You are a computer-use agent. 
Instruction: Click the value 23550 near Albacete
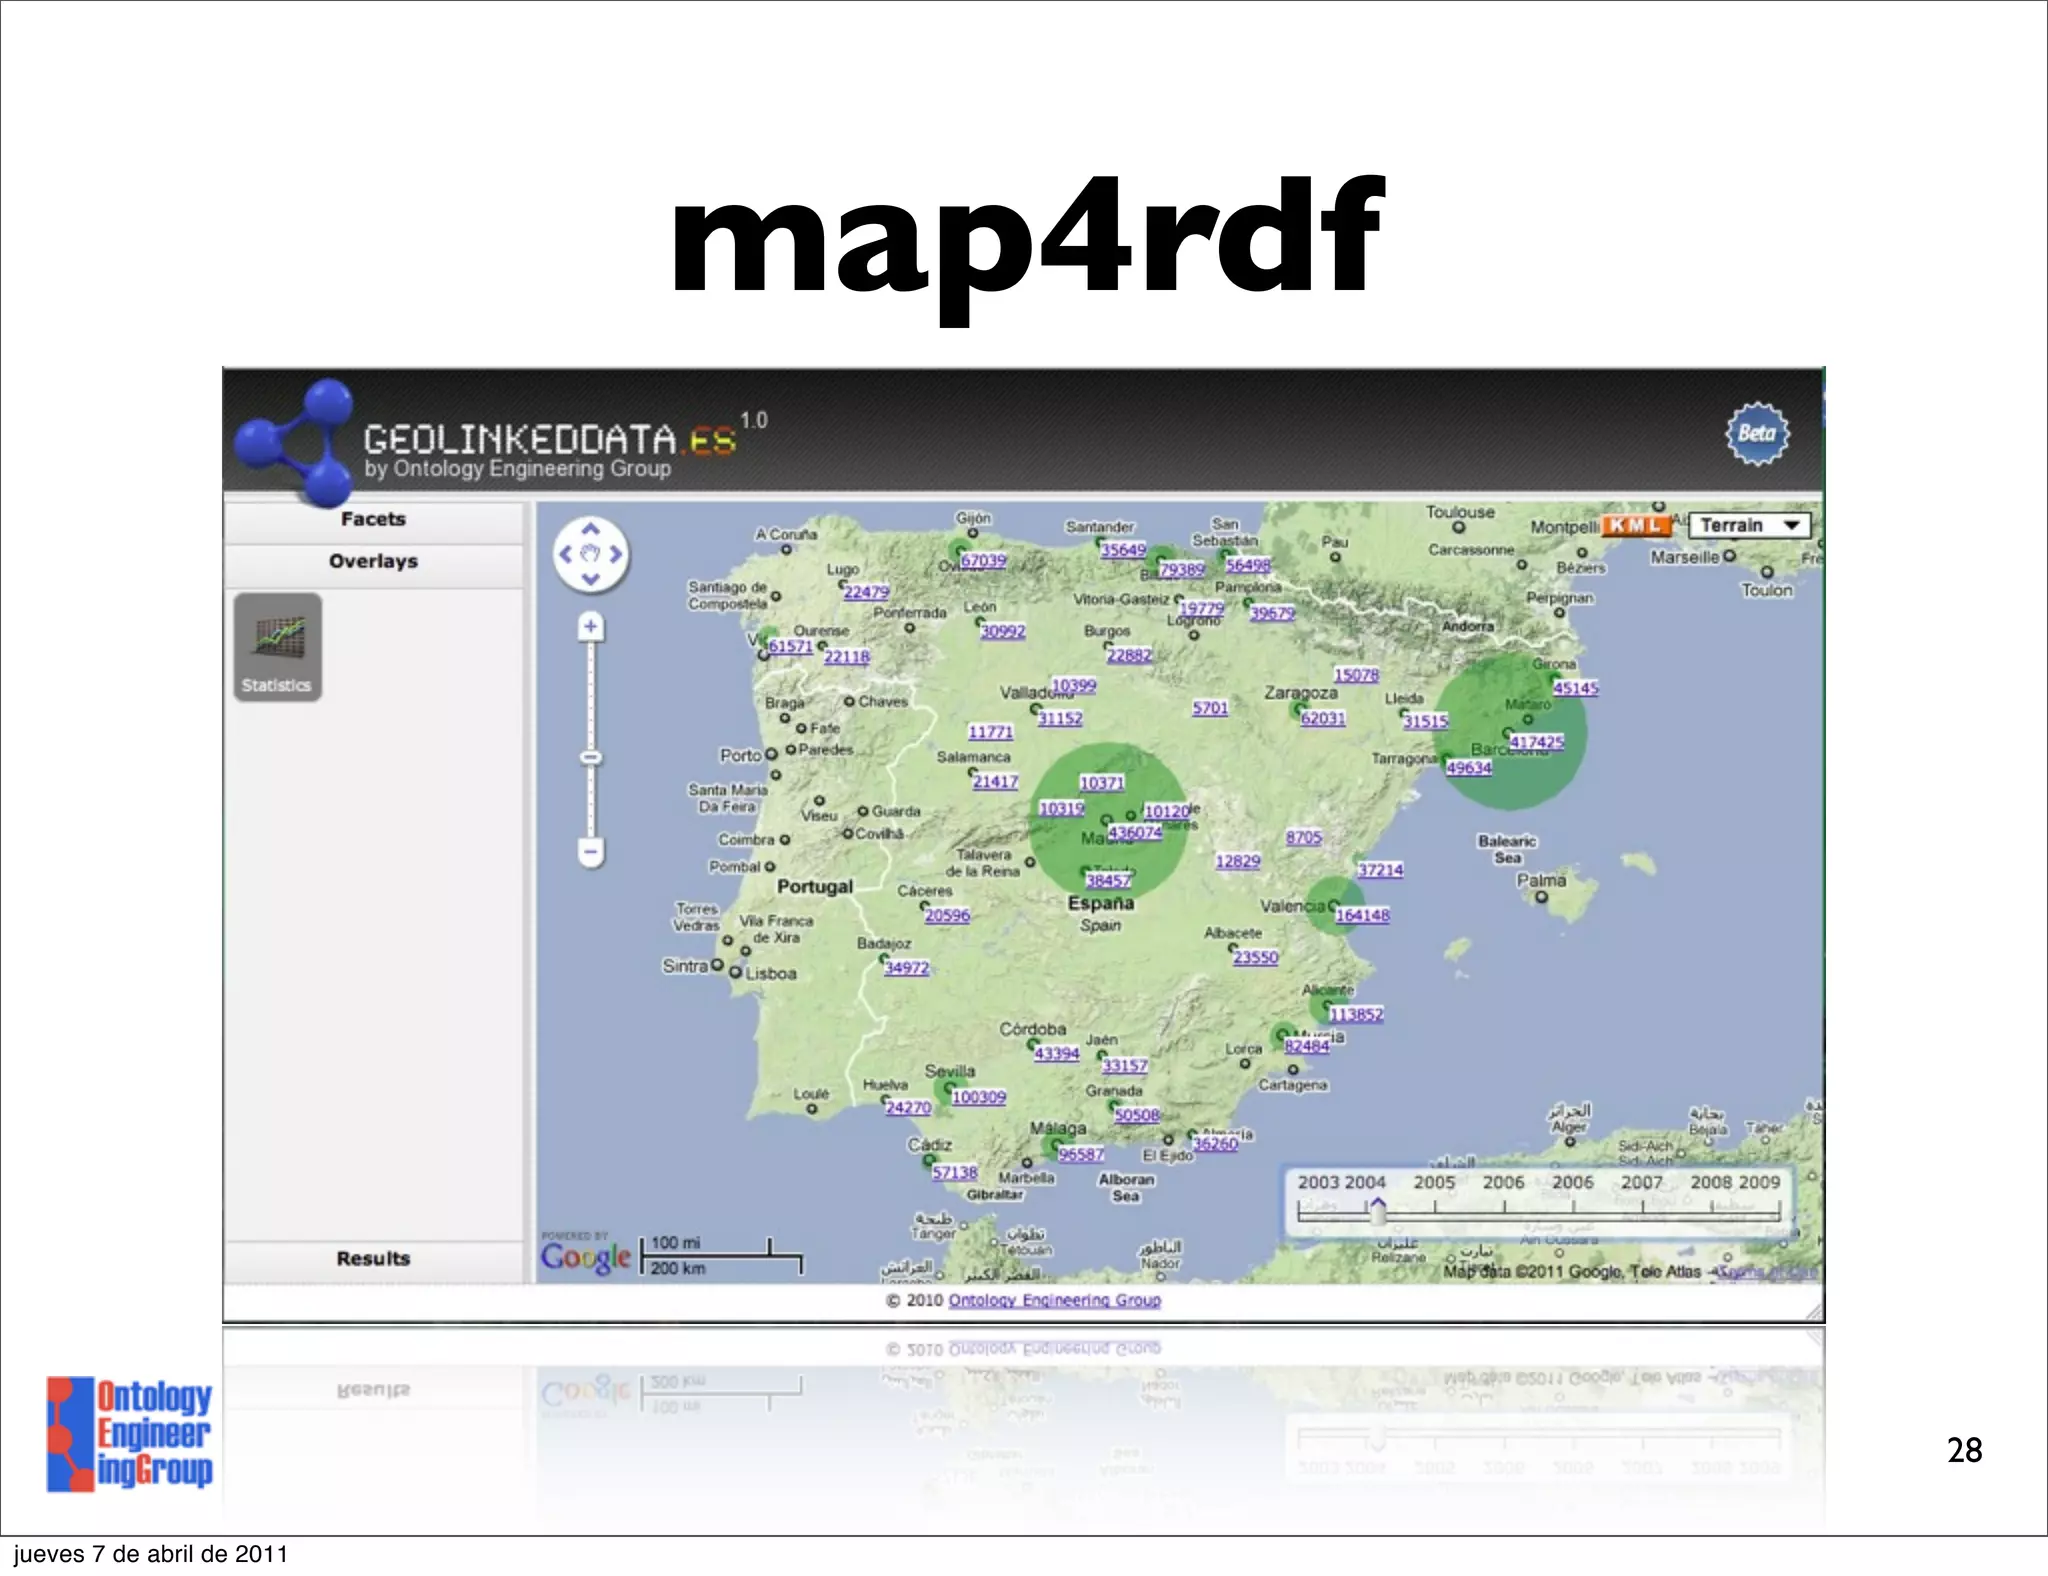1256,957
